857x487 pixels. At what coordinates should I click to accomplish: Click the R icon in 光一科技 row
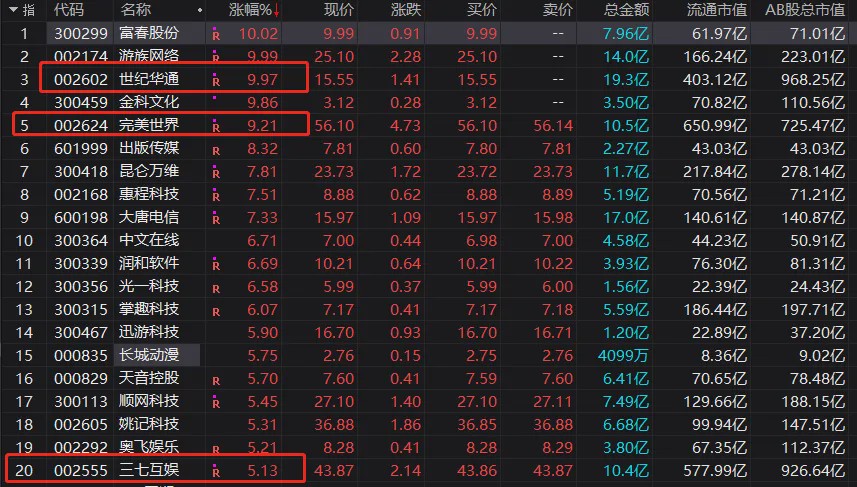pyautogui.click(x=216, y=288)
